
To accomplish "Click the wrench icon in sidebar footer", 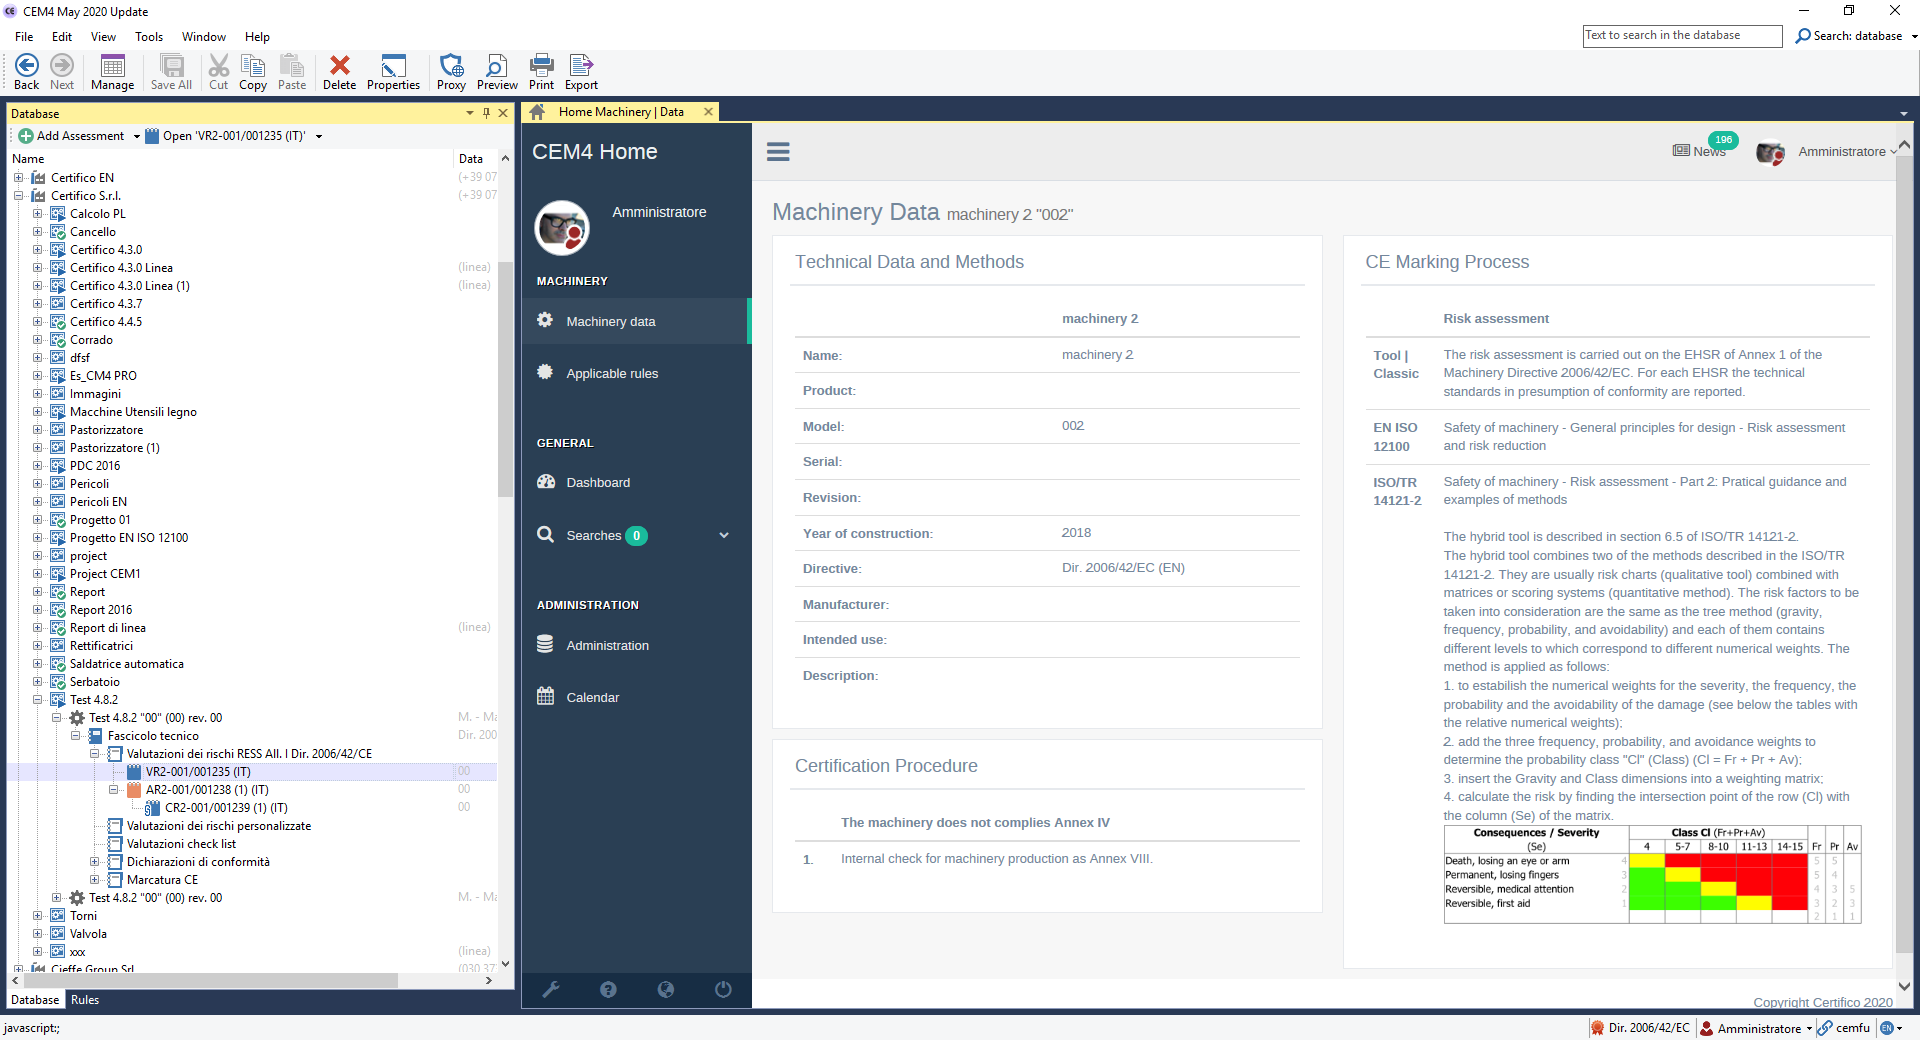I will click(550, 989).
